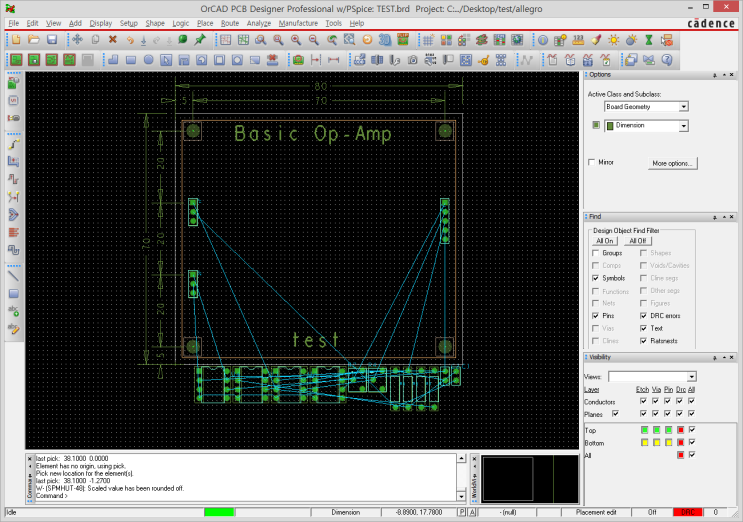This screenshot has height=522, width=743.
Task: Open the Views dropdown in Visibility
Action: [692, 376]
